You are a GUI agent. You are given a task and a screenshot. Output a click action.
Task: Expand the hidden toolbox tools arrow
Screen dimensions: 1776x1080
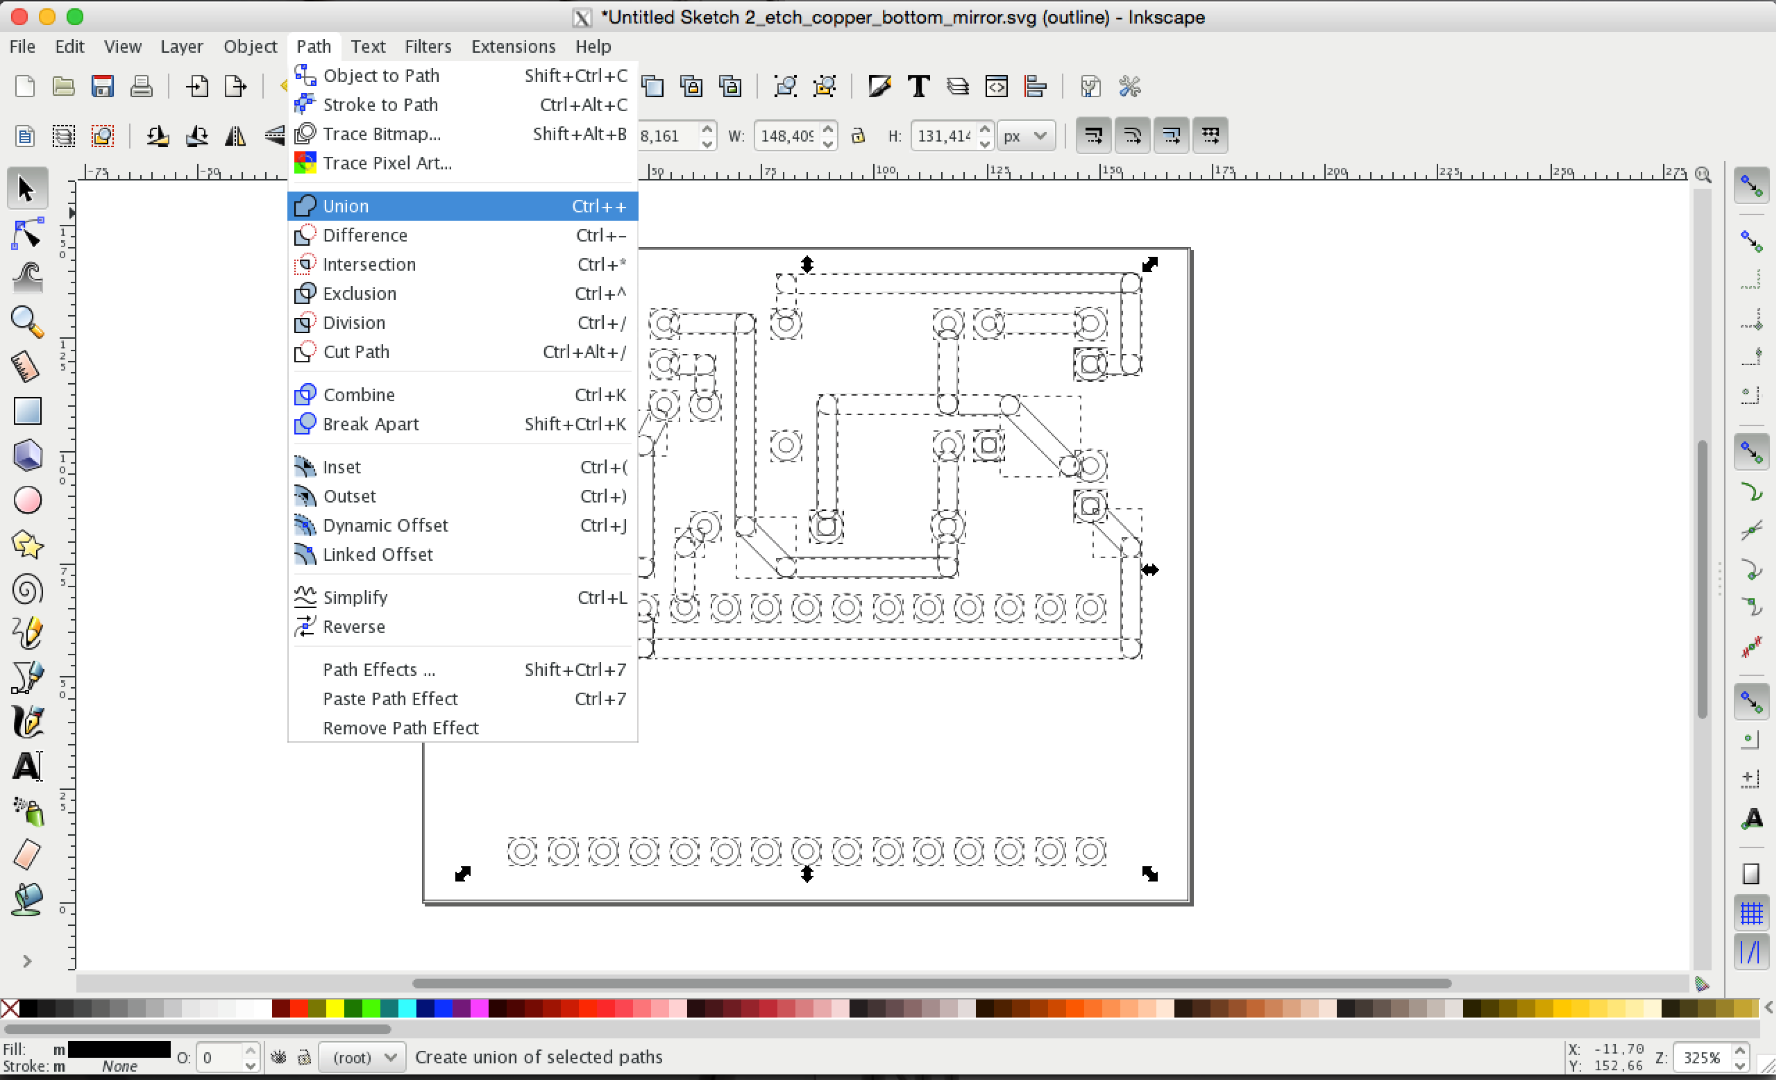click(x=27, y=961)
